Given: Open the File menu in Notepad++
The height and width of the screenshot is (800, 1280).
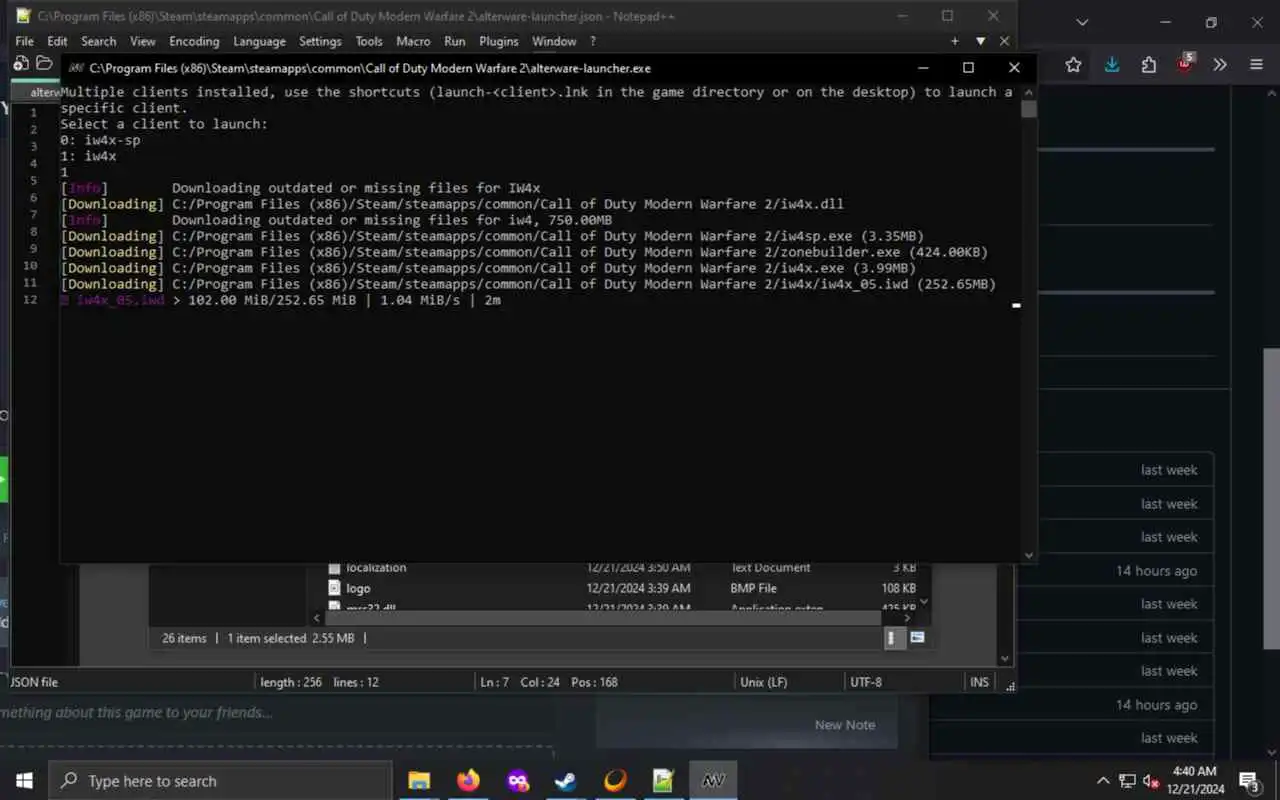Looking at the screenshot, I should [x=24, y=41].
